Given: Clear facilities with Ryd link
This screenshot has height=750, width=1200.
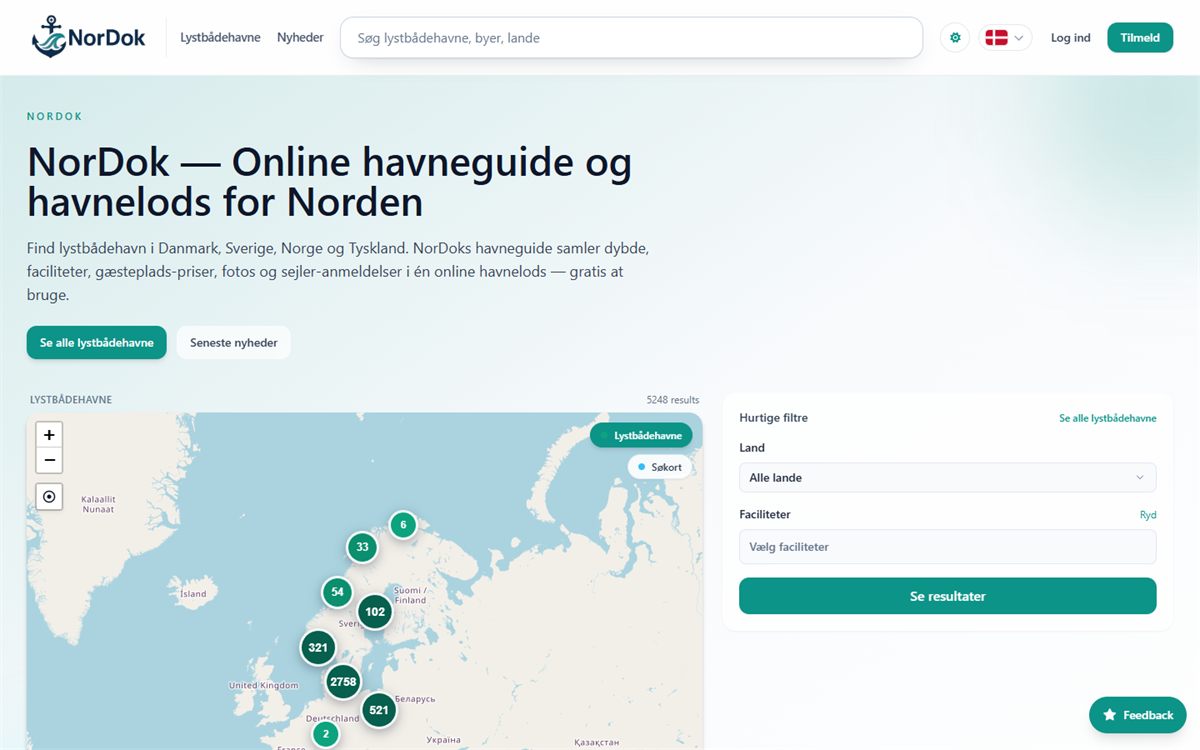Looking at the screenshot, I should pos(1148,515).
